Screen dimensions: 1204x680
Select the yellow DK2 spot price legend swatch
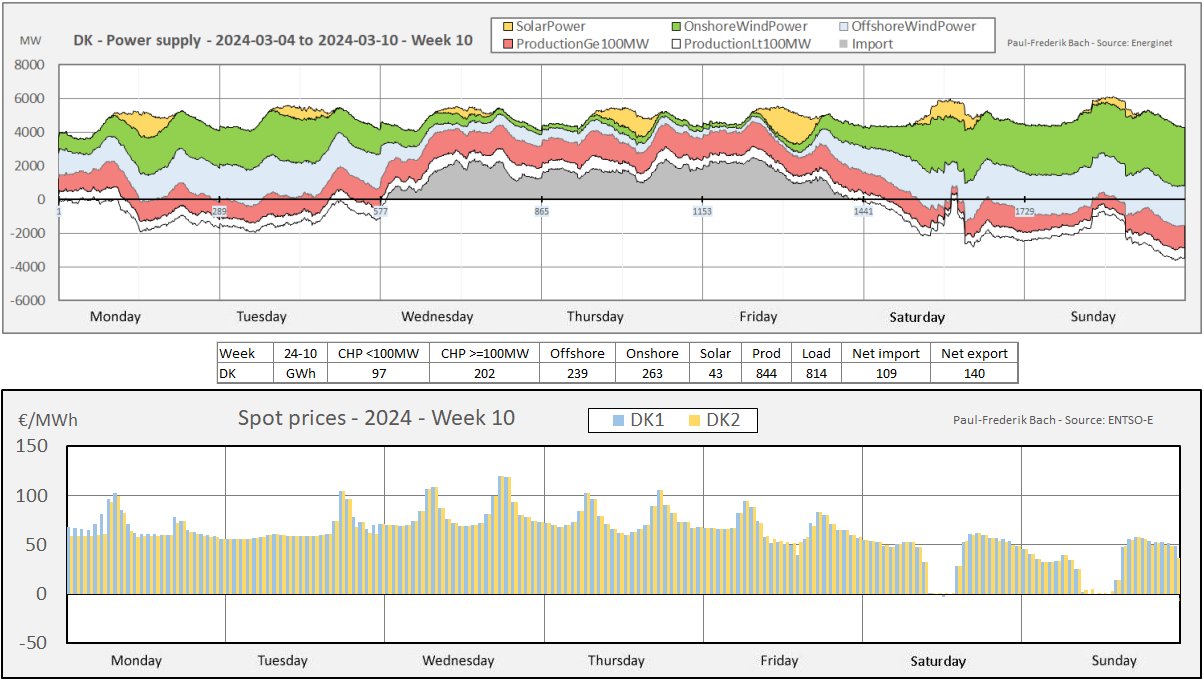[x=691, y=421]
